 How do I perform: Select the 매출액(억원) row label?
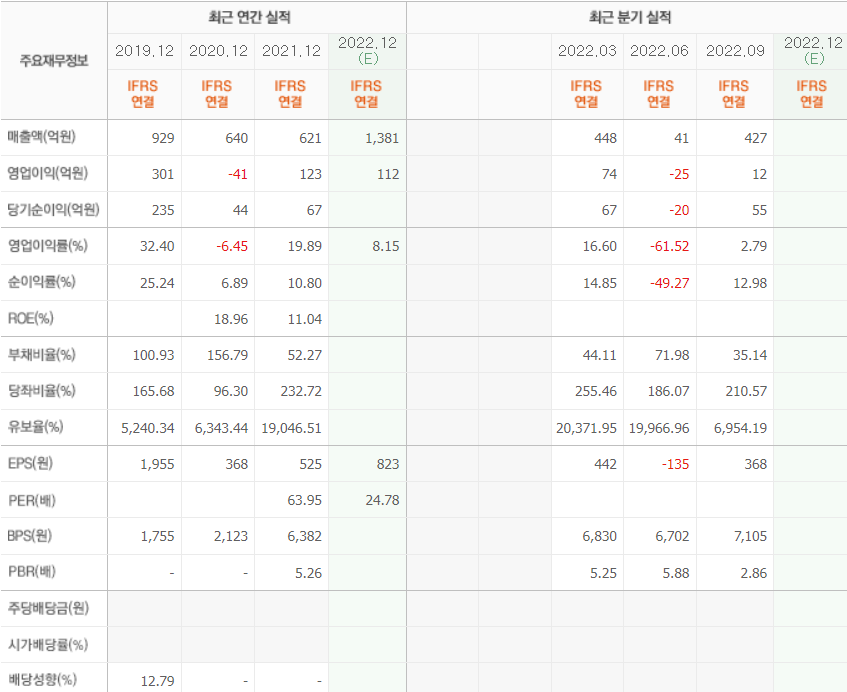click(41, 137)
